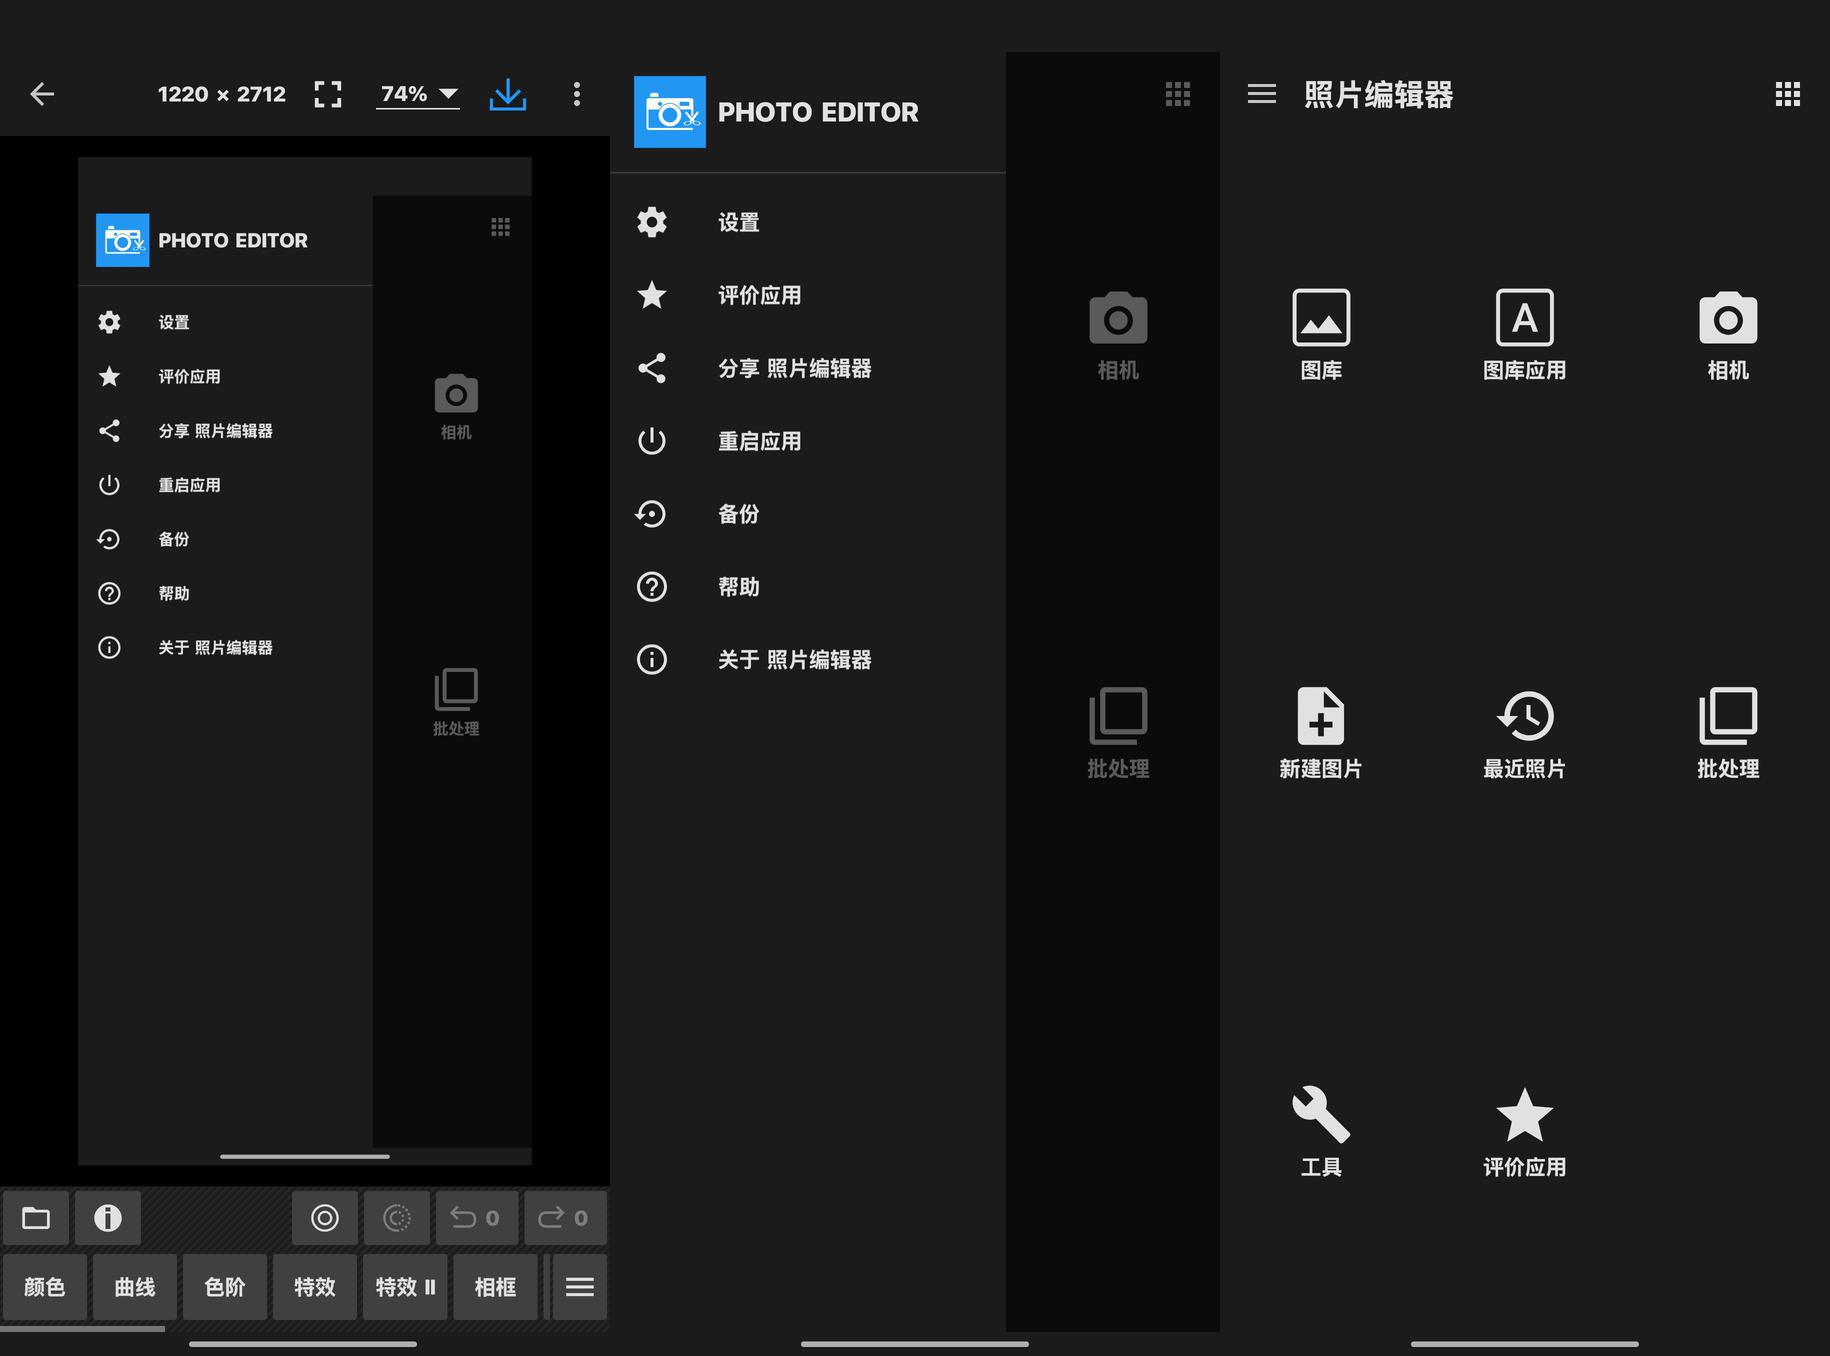
Task: Click 照片编辑器 title on home screen
Action: click(x=1378, y=95)
